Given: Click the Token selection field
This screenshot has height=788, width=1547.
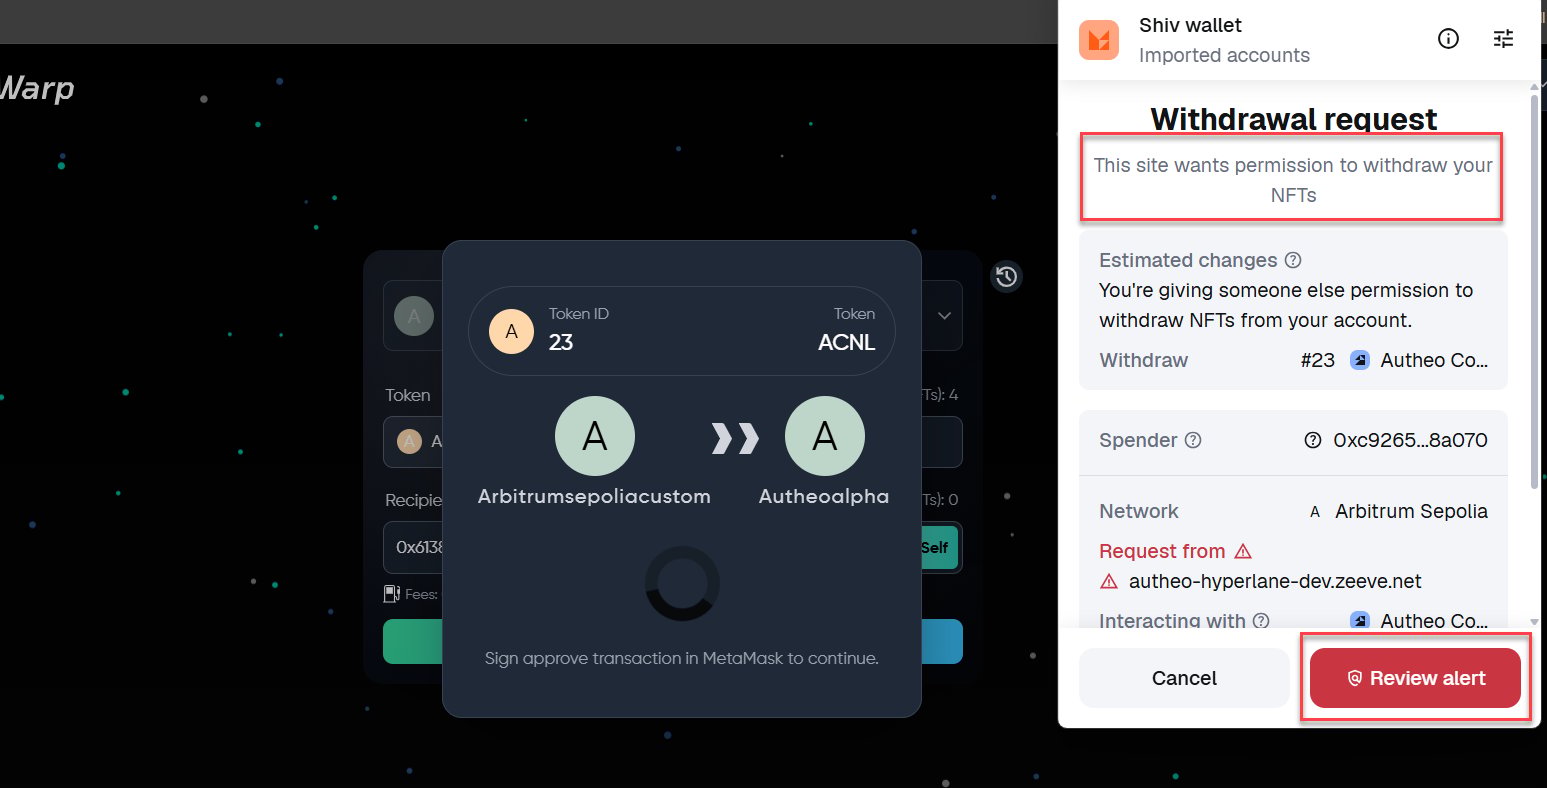Looking at the screenshot, I should tap(672, 441).
